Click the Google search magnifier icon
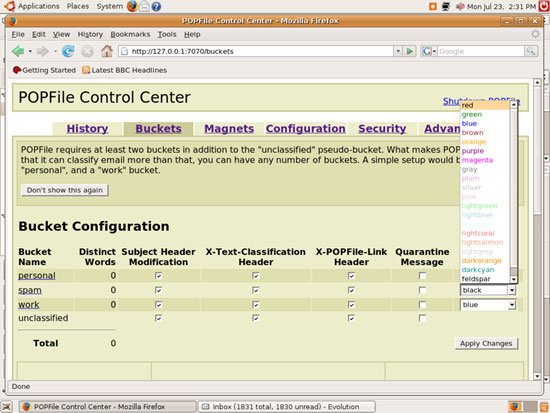Image resolution: width=550 pixels, height=413 pixels. coord(531,51)
